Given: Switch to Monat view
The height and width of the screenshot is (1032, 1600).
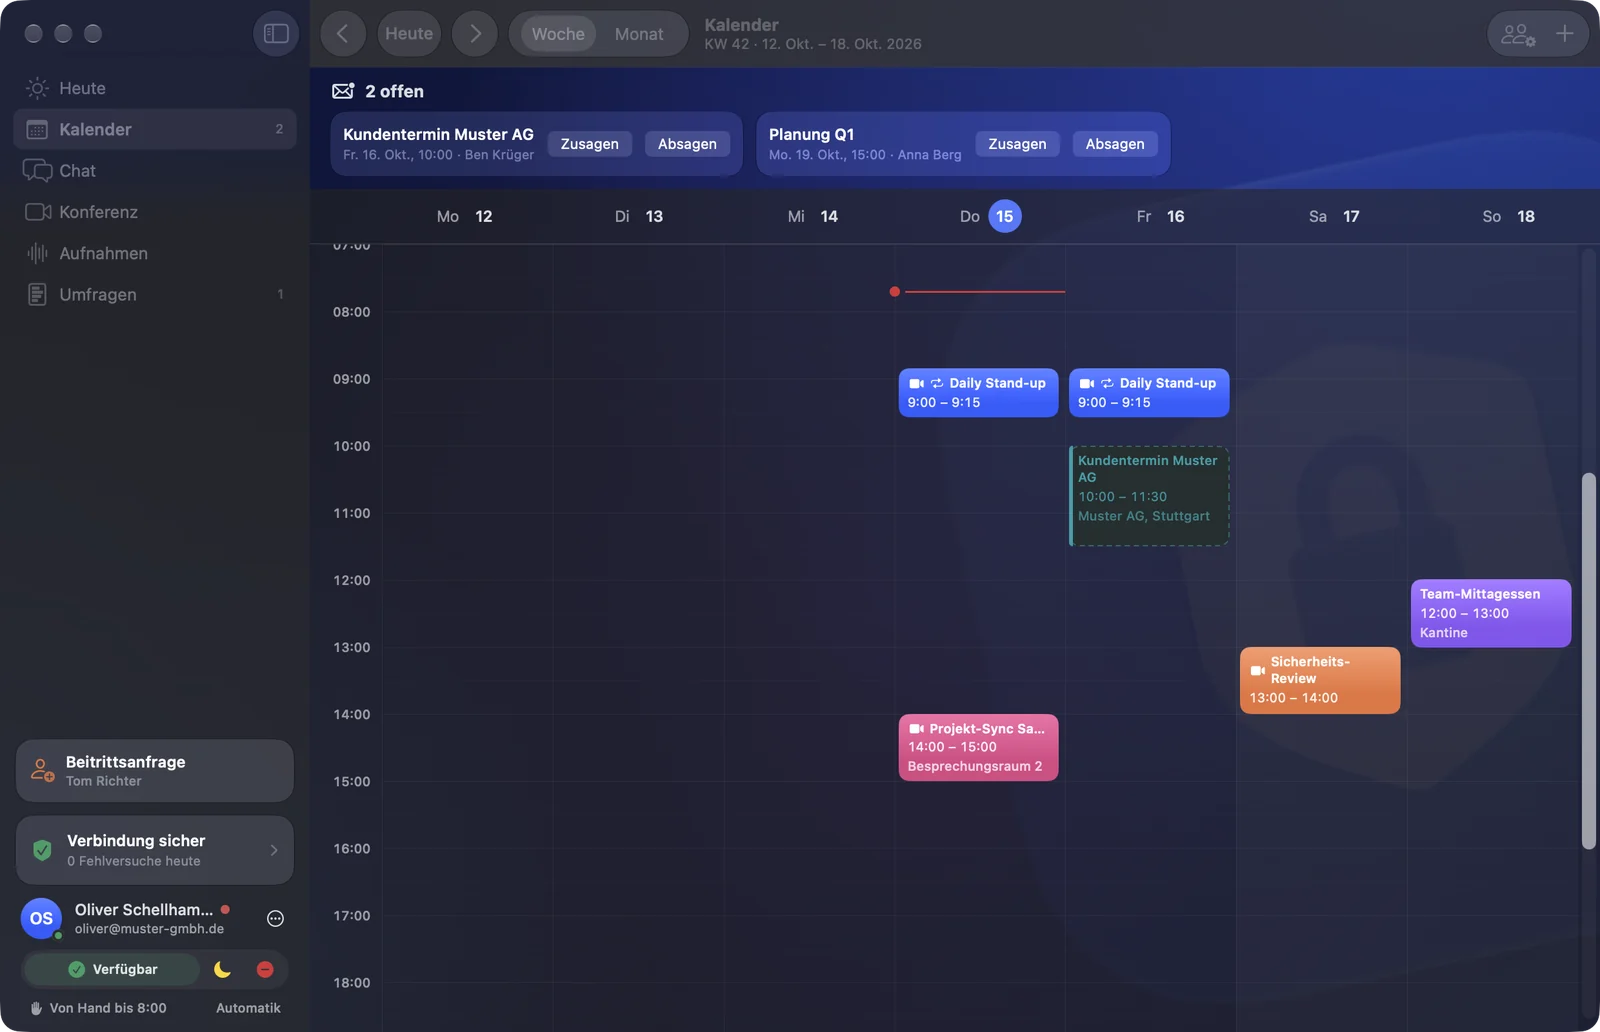Looking at the screenshot, I should click(639, 34).
